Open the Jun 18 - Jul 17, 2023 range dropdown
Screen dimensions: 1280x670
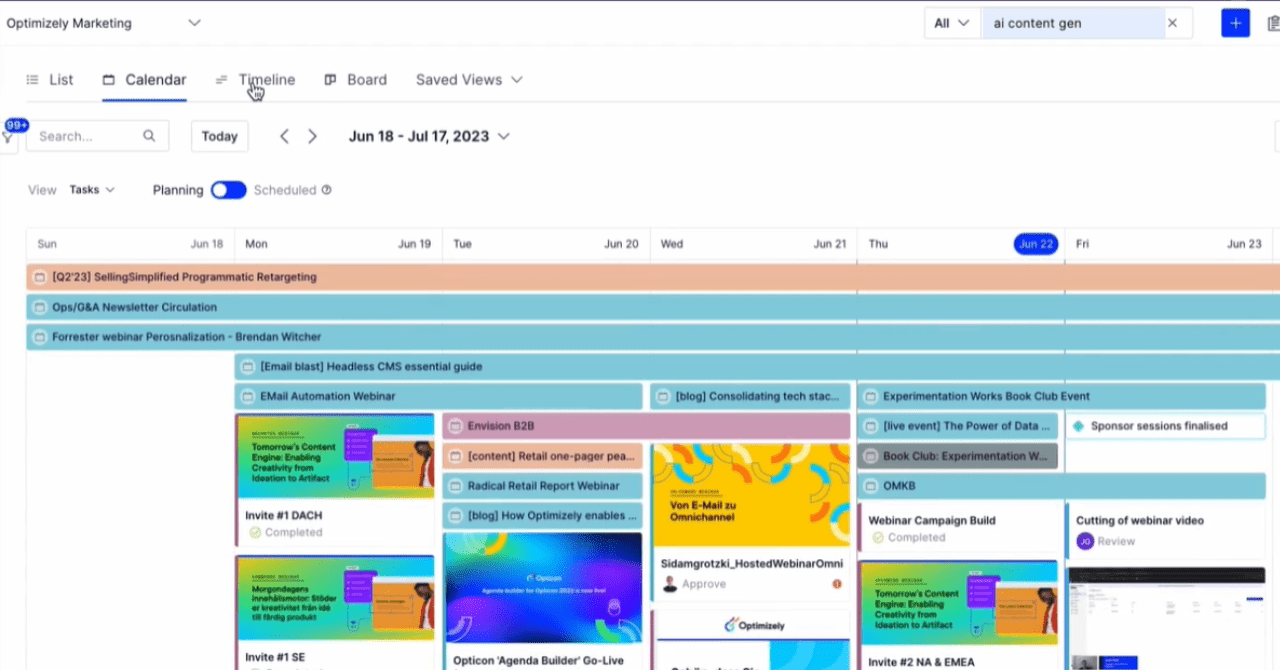click(429, 136)
